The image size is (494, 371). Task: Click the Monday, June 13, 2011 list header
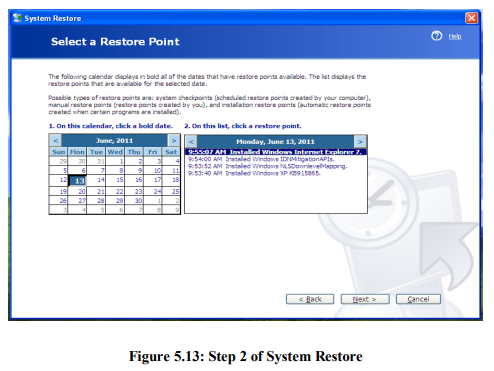tap(275, 142)
